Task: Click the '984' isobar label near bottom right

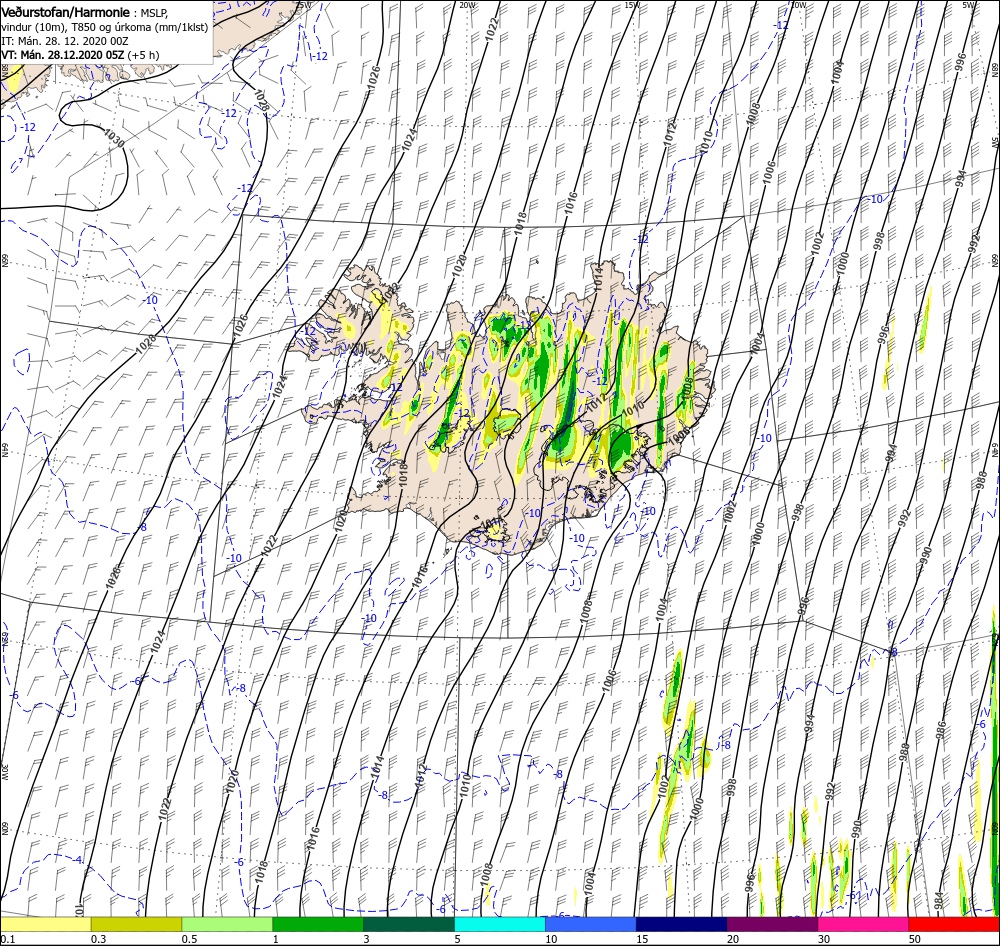Action: (x=938, y=901)
